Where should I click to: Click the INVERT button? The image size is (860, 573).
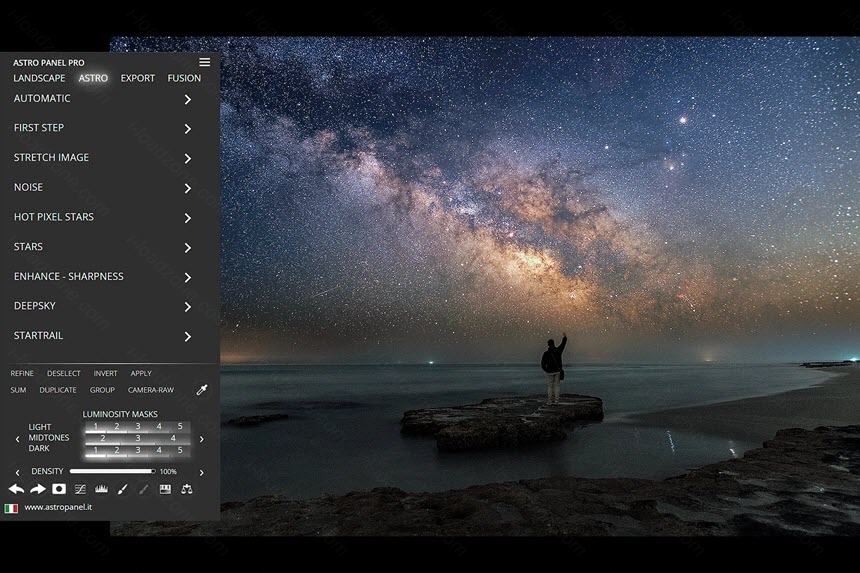click(x=105, y=373)
